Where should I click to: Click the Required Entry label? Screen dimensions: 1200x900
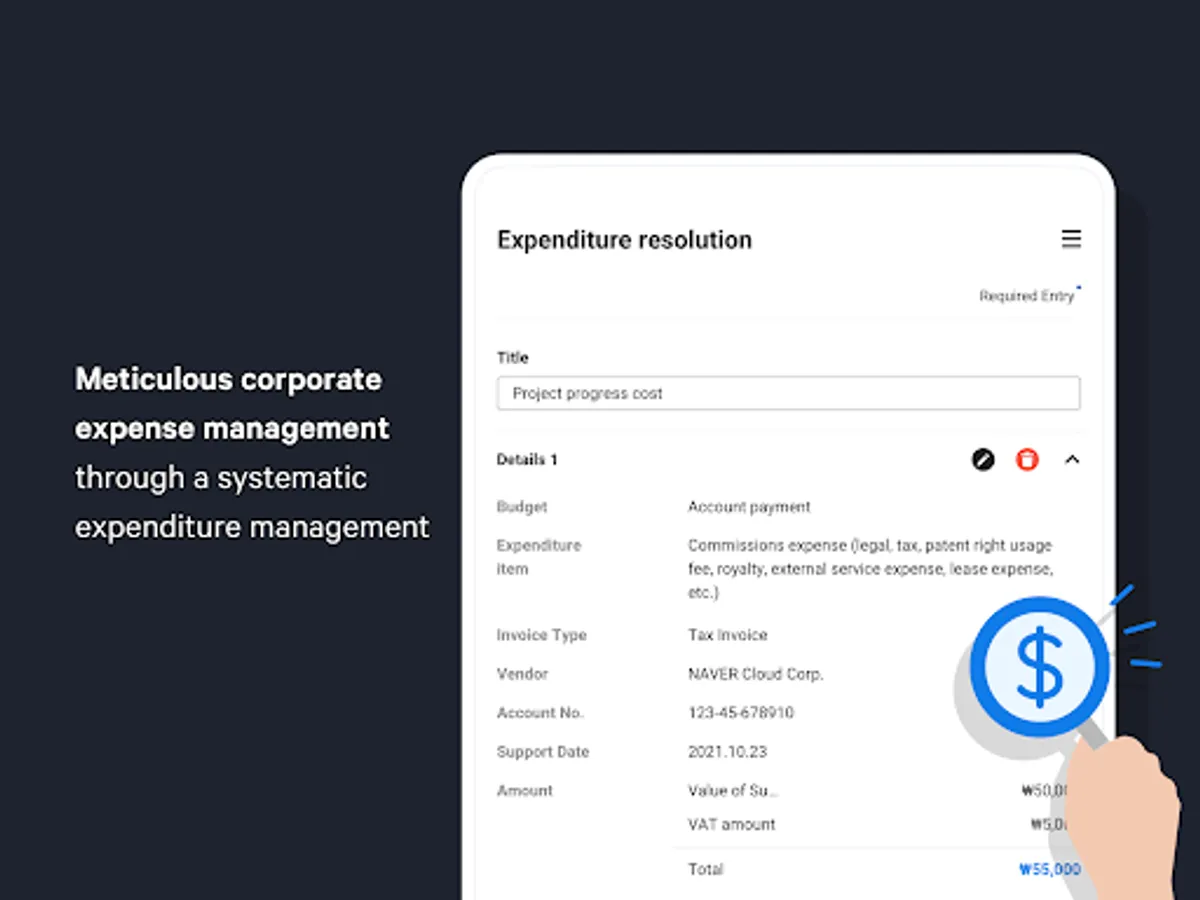click(x=1027, y=296)
